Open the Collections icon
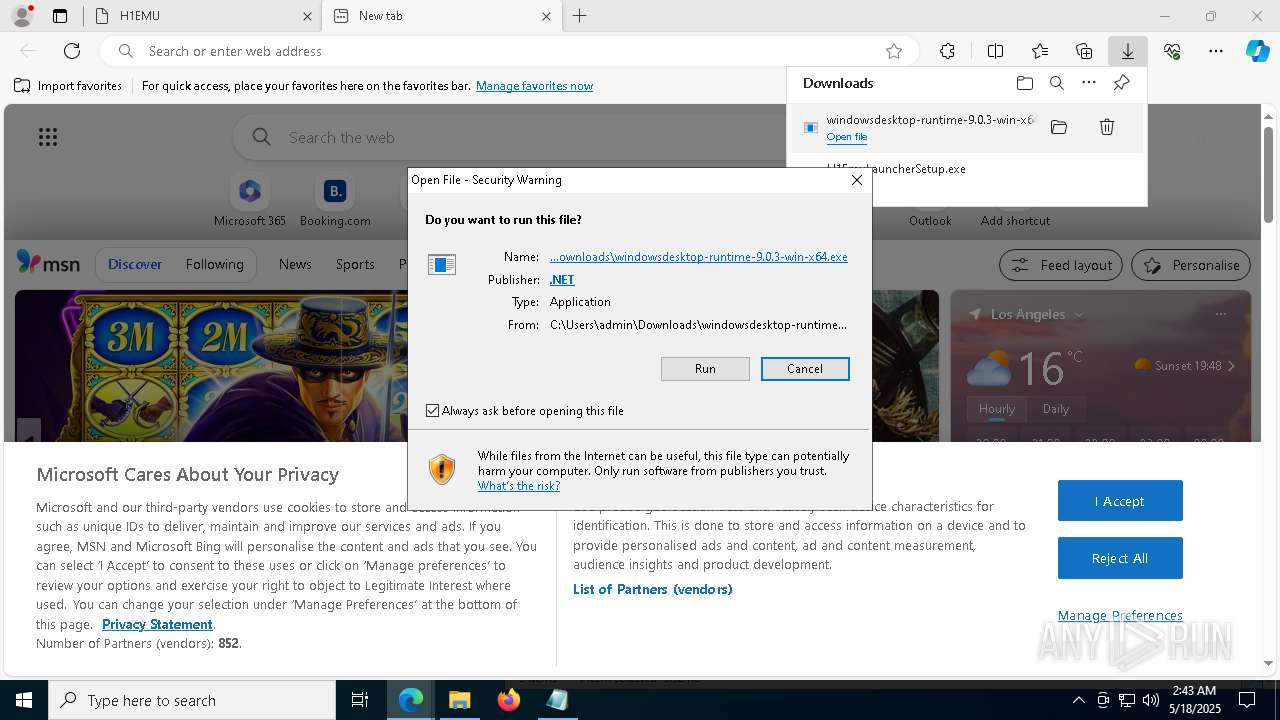Screen dimensions: 1280x720 (x=1084, y=51)
